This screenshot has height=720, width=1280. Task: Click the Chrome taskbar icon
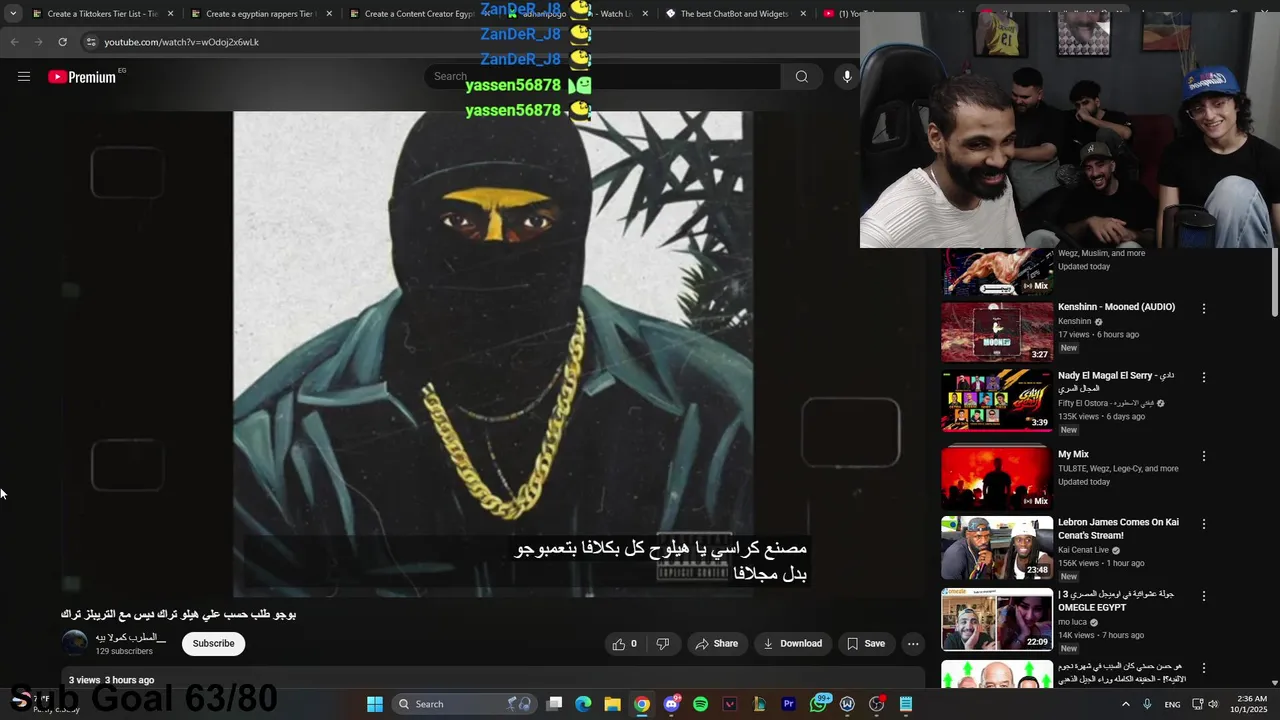click(642, 704)
